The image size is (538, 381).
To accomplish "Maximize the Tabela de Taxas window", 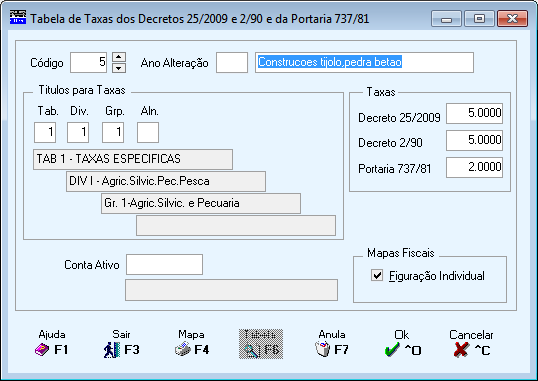I will pos(479,19).
